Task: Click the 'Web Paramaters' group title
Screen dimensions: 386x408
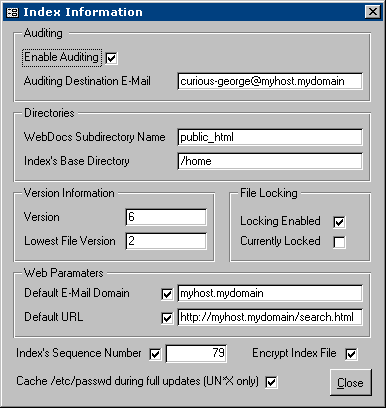Action: tap(64, 273)
